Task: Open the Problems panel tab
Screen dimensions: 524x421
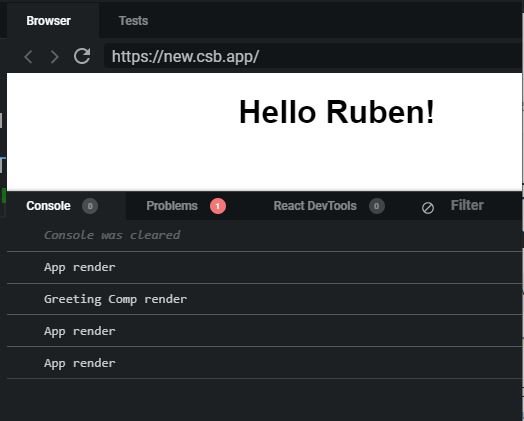Action: 186,206
